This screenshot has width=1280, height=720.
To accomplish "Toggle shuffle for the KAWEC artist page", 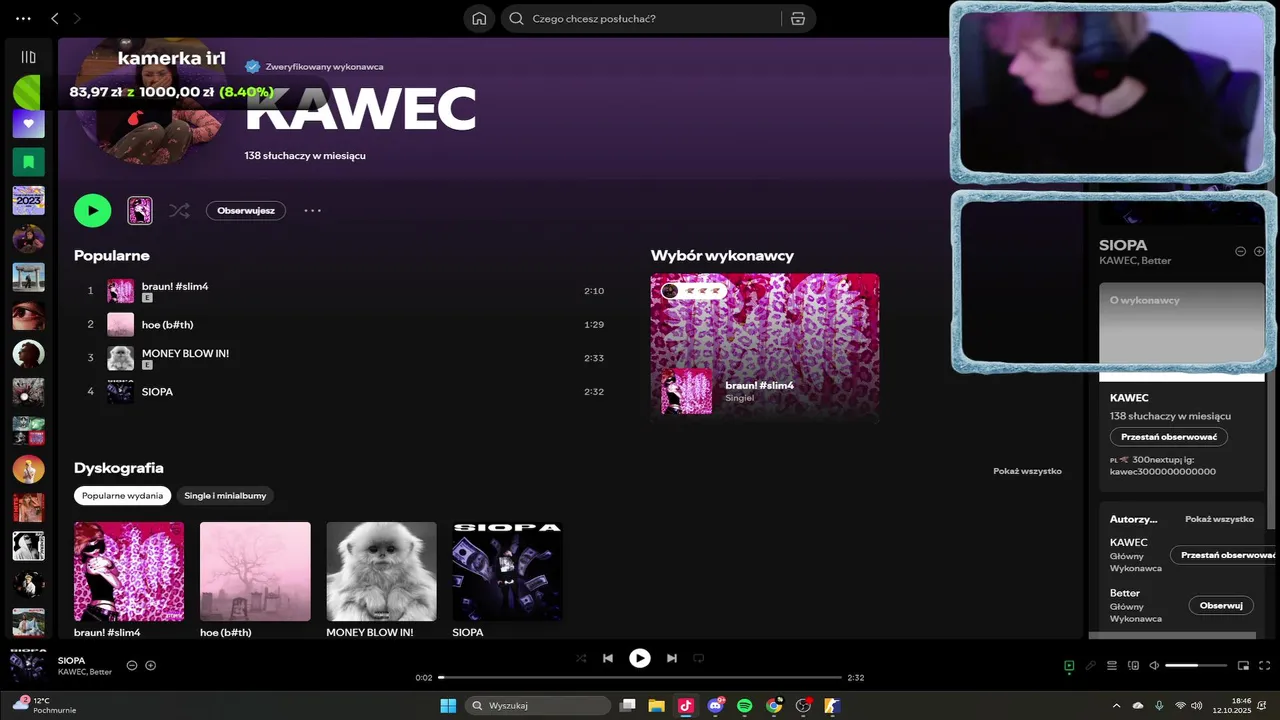I will click(179, 210).
